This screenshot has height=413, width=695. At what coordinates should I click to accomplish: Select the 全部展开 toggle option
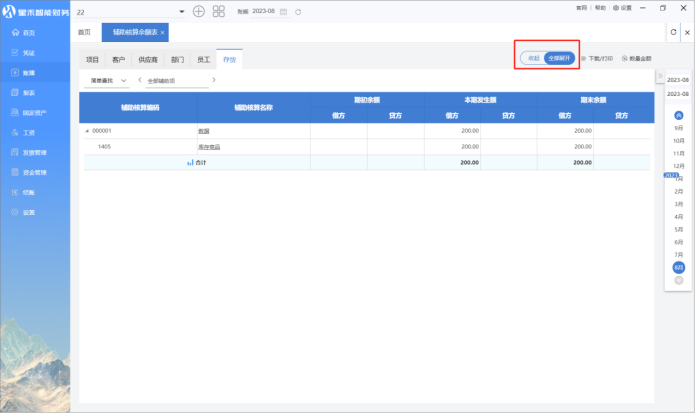560,58
